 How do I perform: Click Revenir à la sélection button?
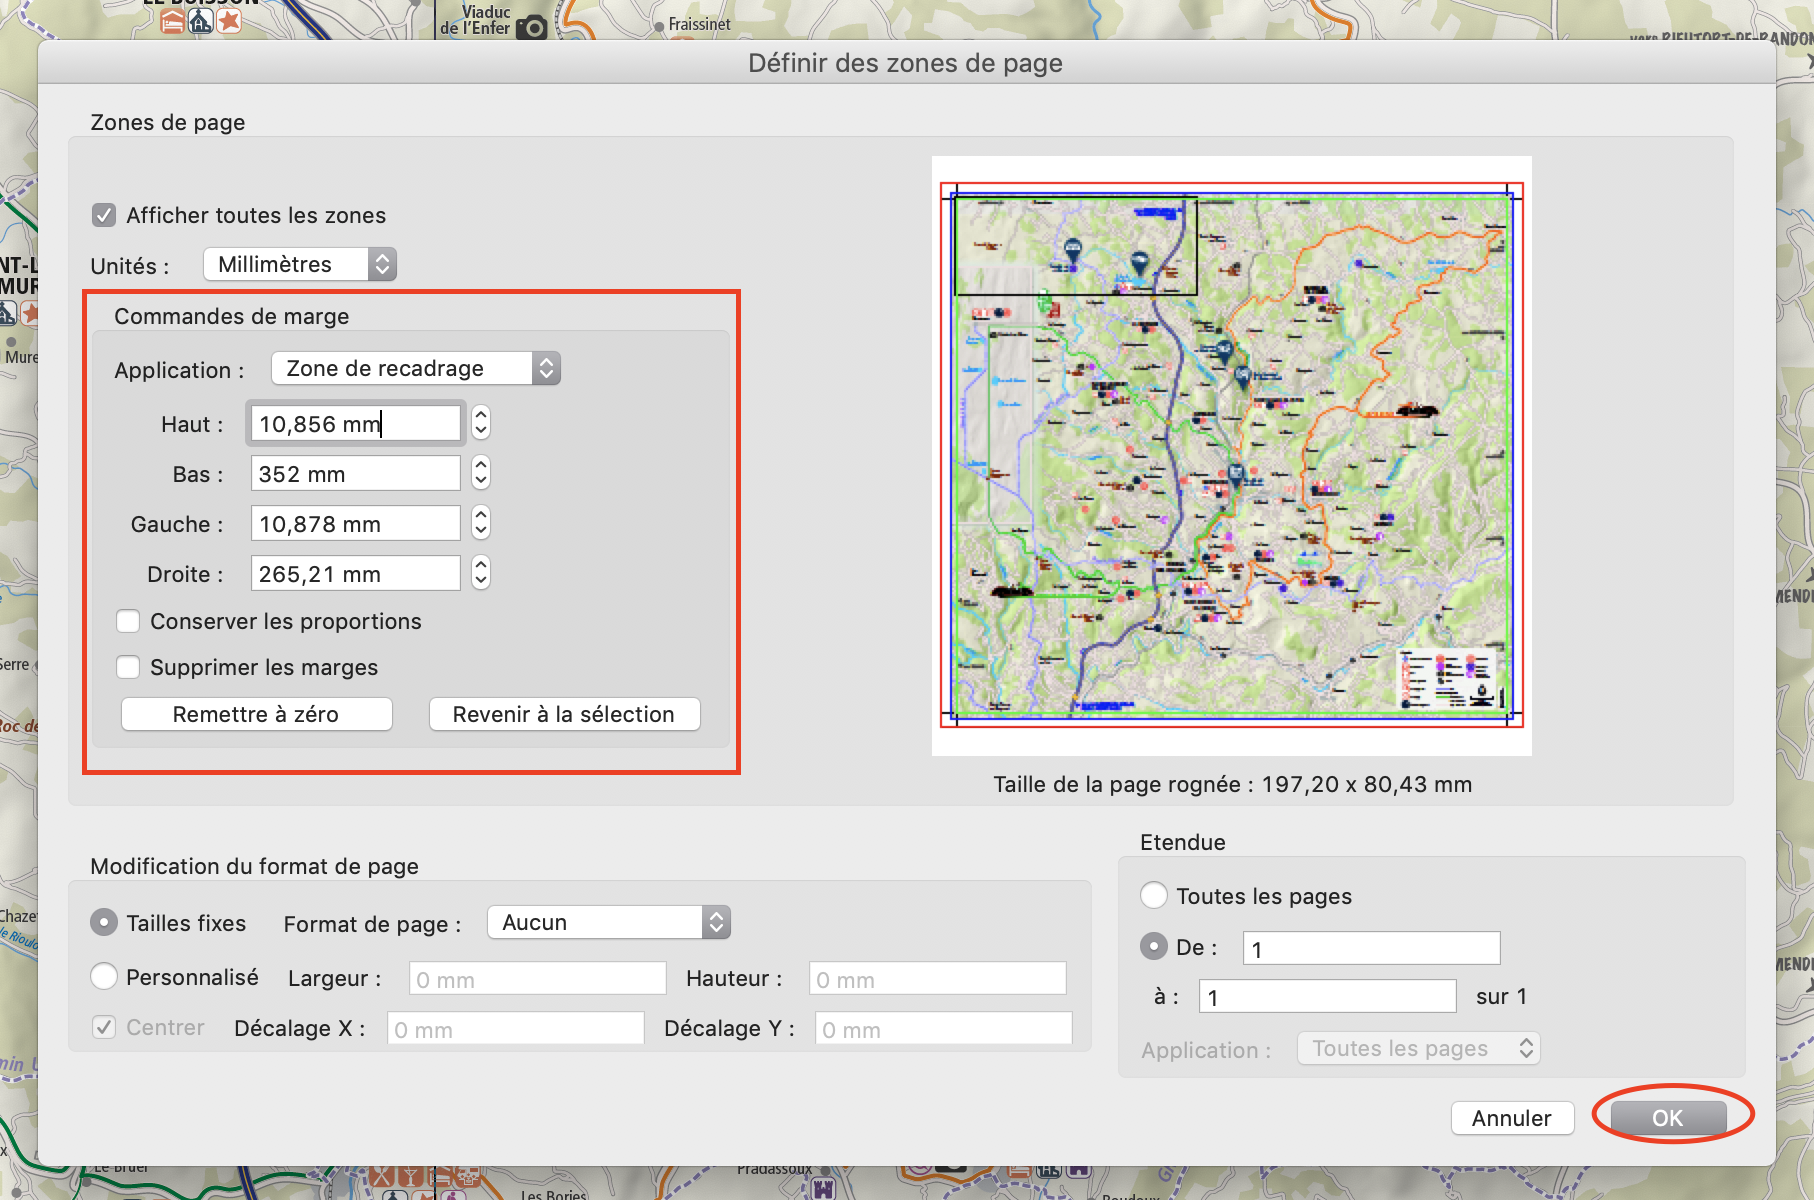[564, 714]
